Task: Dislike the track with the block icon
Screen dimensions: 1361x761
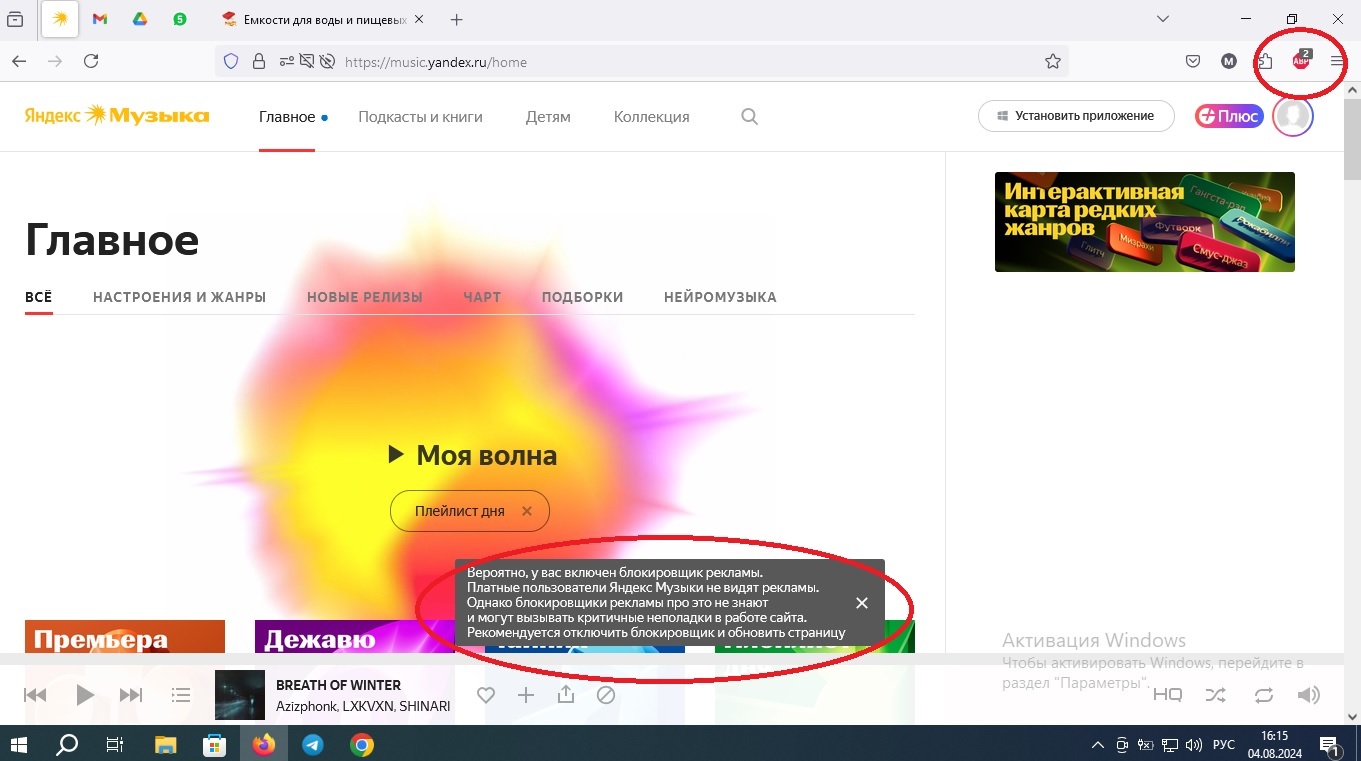Action: point(606,695)
